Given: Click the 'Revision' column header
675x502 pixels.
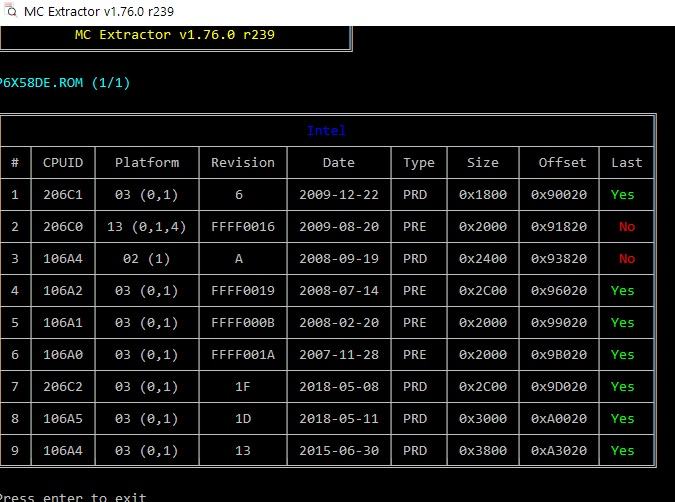Looking at the screenshot, I should [x=243, y=162].
